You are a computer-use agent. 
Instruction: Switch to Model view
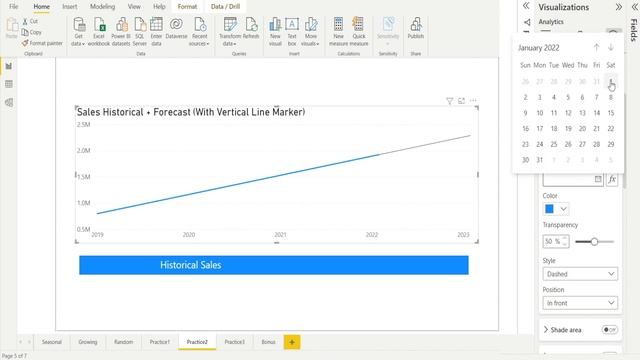tap(9, 102)
